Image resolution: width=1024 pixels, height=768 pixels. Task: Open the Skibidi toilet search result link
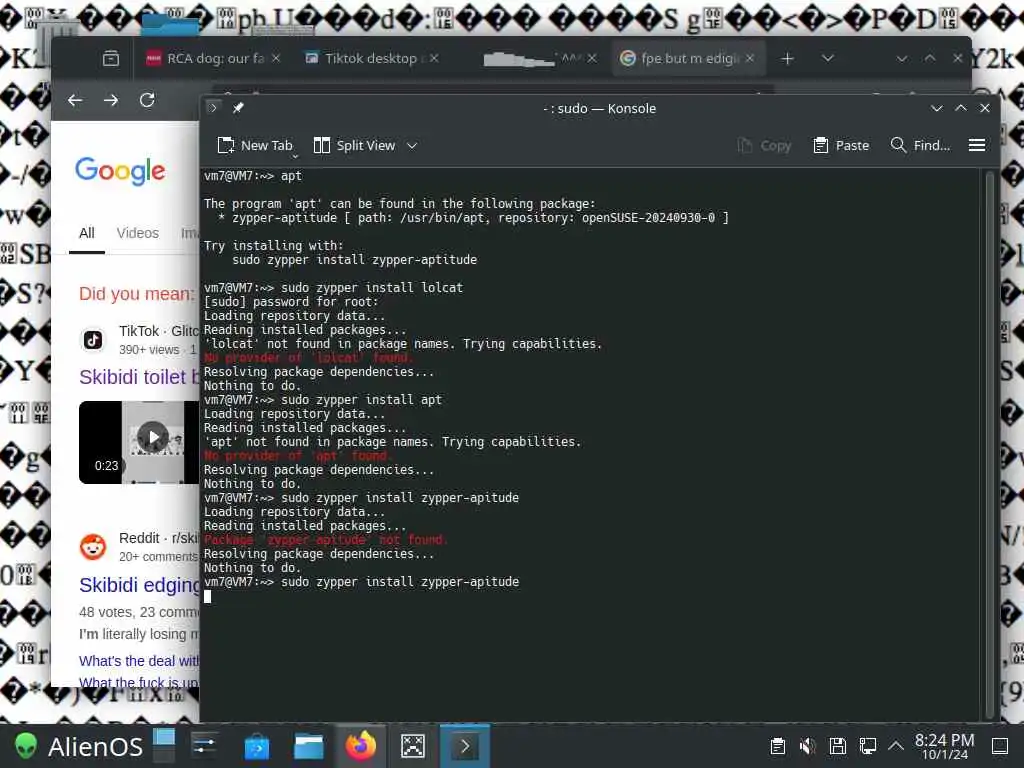click(x=139, y=377)
